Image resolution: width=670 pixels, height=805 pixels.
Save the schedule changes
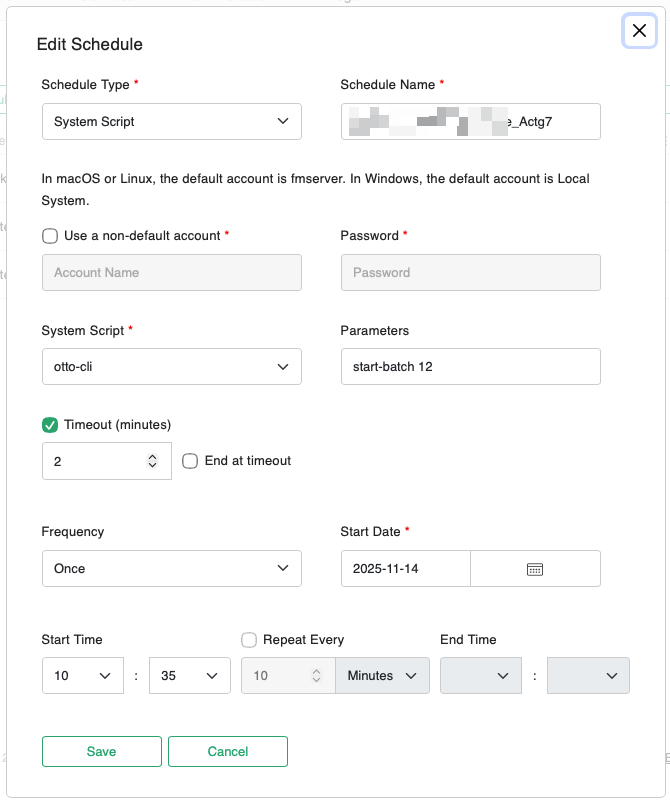pyautogui.click(x=101, y=751)
